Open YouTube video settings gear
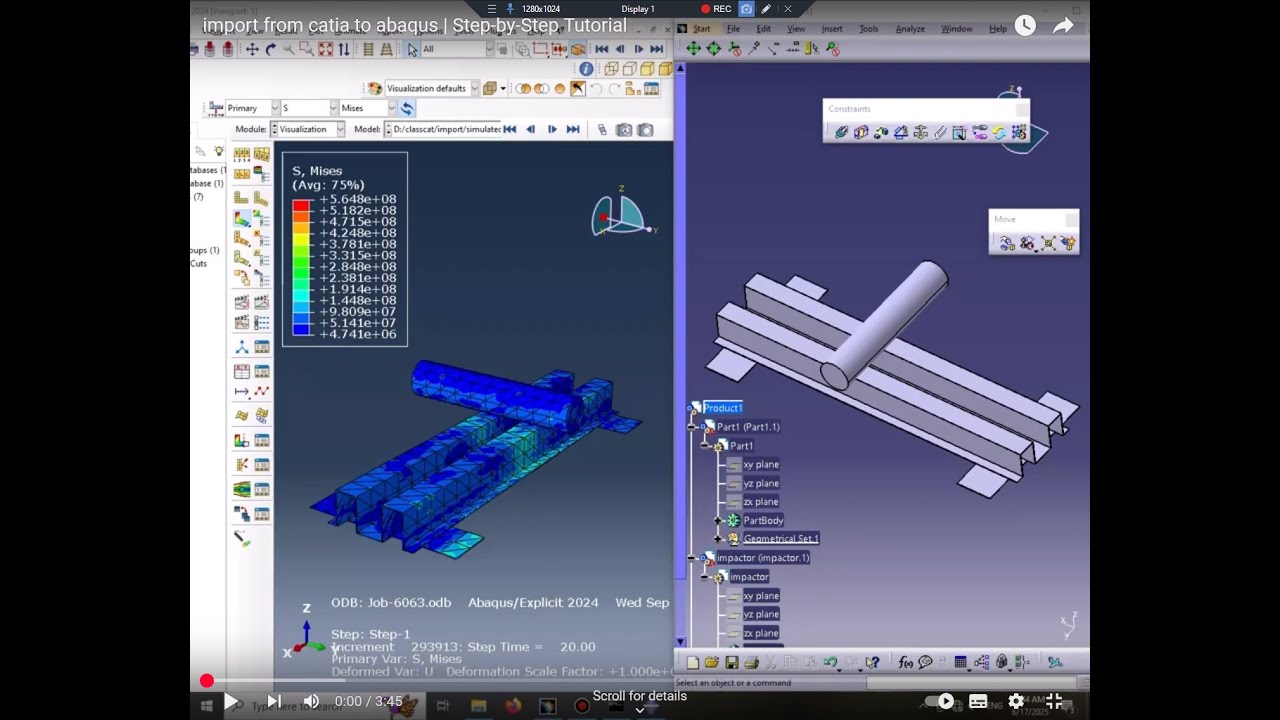The image size is (1280, 720). (1016, 701)
